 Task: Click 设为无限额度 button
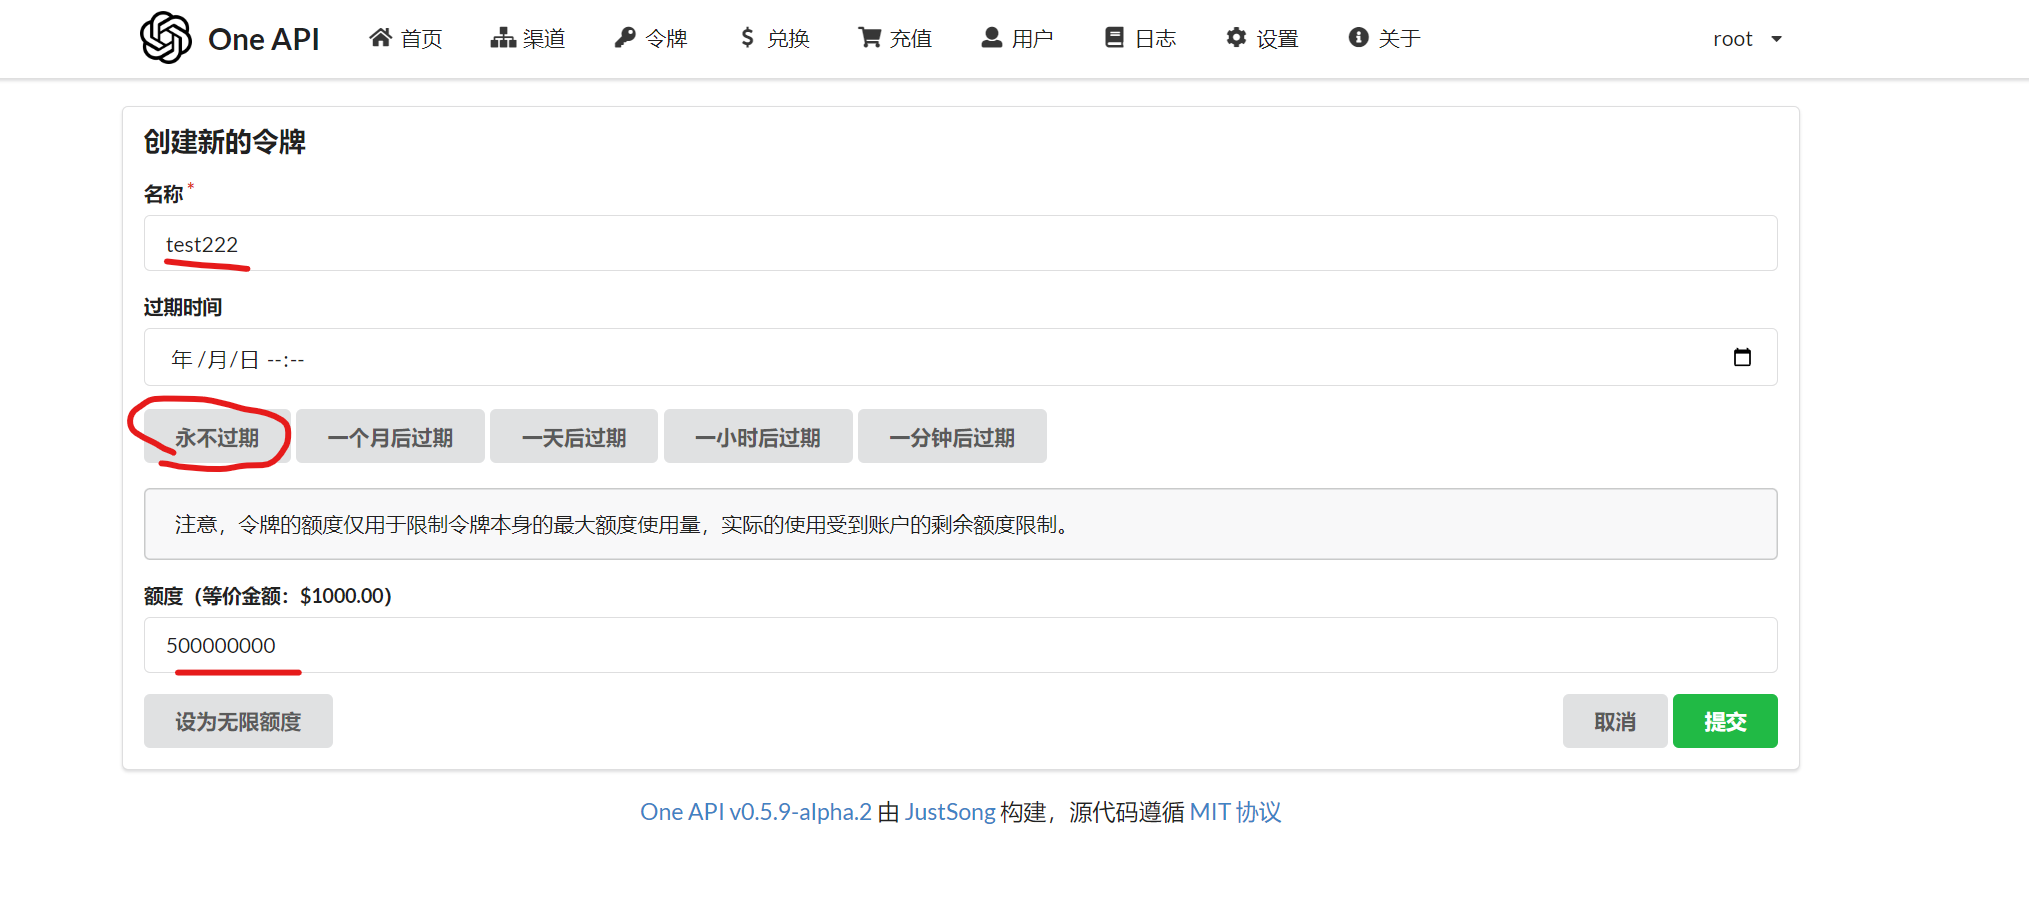(x=238, y=721)
